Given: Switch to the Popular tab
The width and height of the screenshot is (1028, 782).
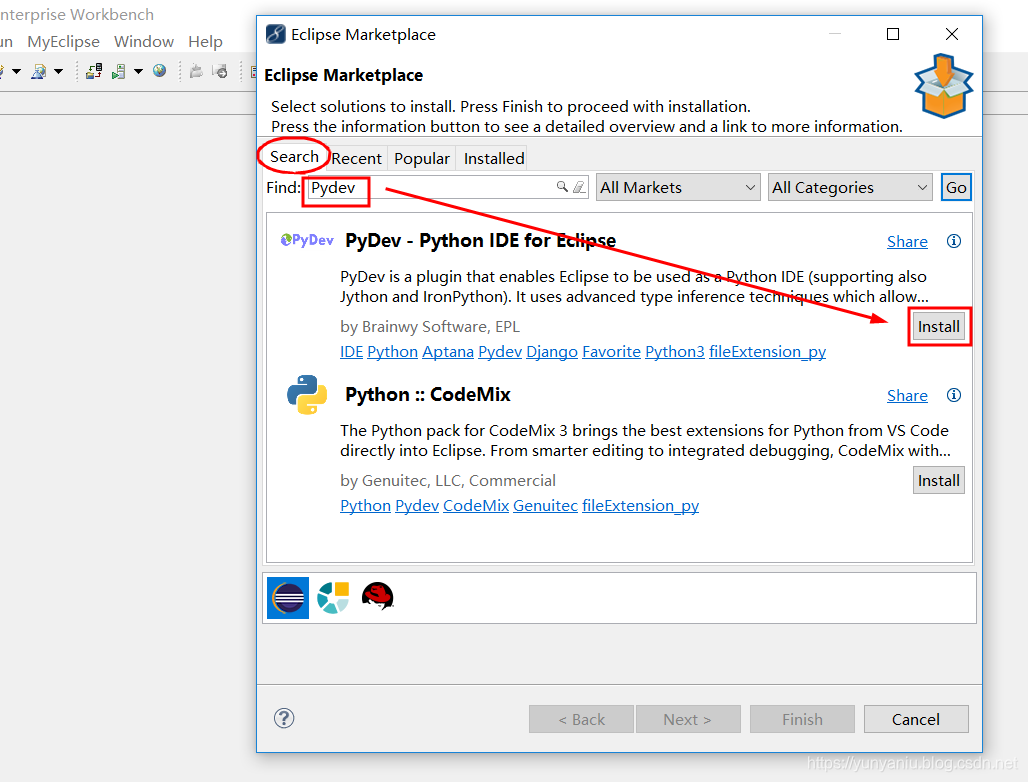Looking at the screenshot, I should pos(422,159).
